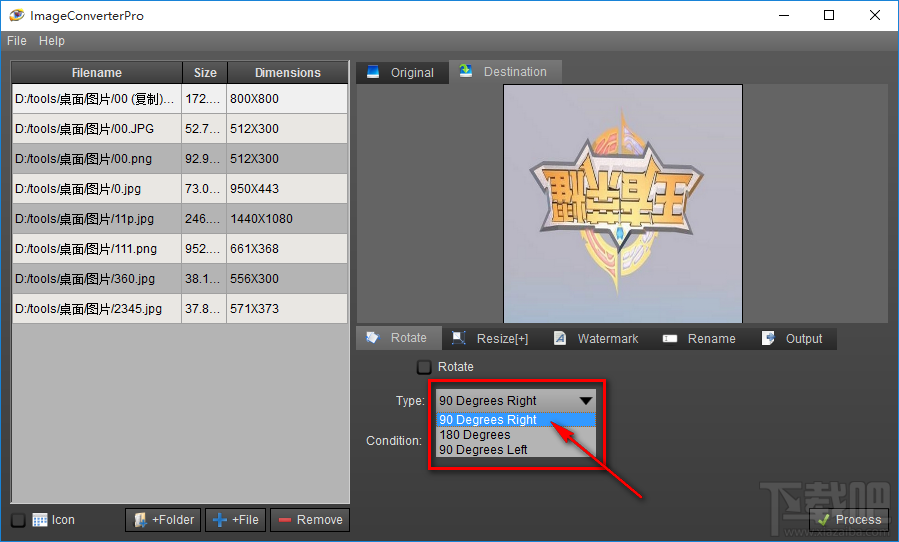Collapse the Type dropdown arrow

click(585, 400)
